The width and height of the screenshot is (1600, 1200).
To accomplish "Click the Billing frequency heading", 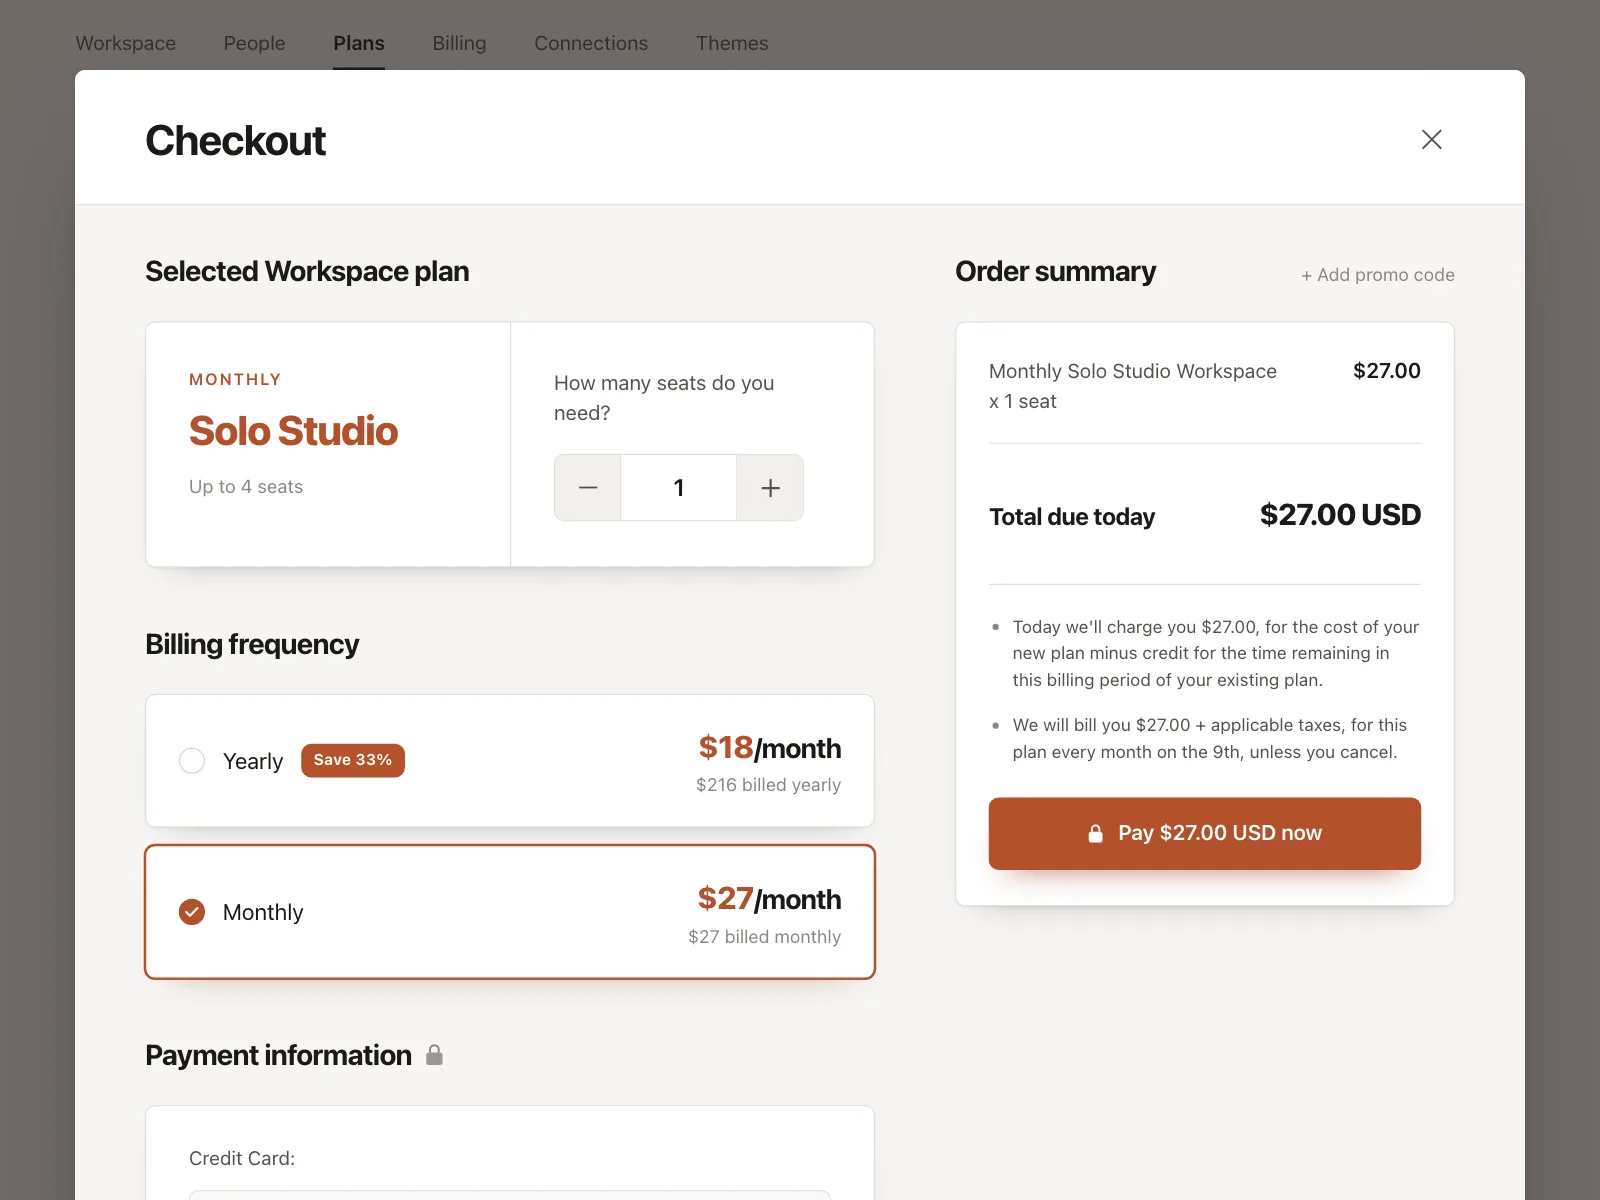I will [252, 644].
